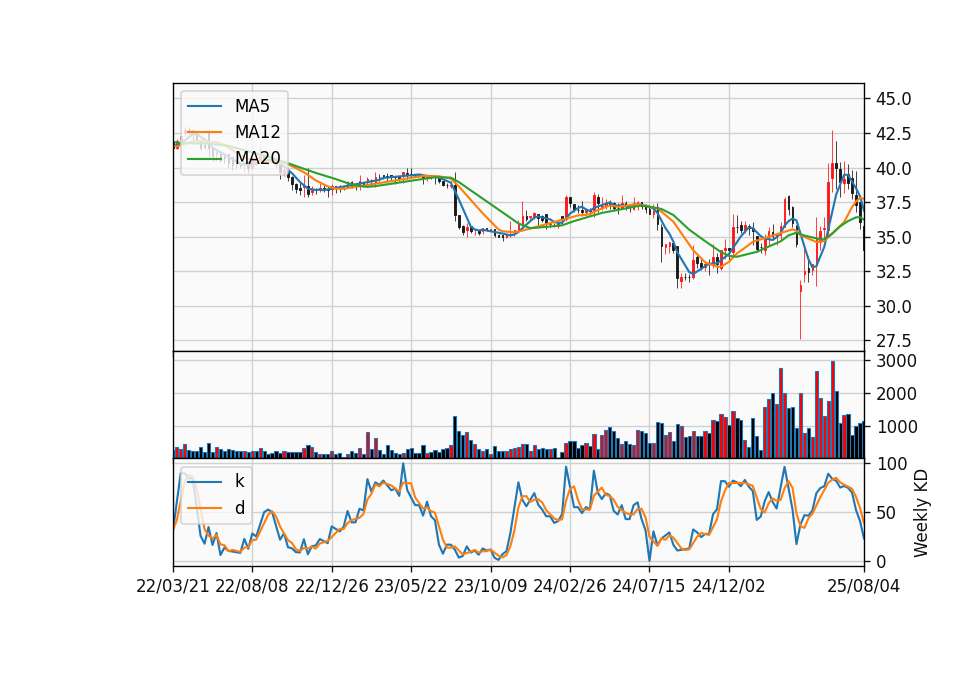The image size is (960, 690).
Task: Click the 27.5 price axis tick
Action: (893, 341)
